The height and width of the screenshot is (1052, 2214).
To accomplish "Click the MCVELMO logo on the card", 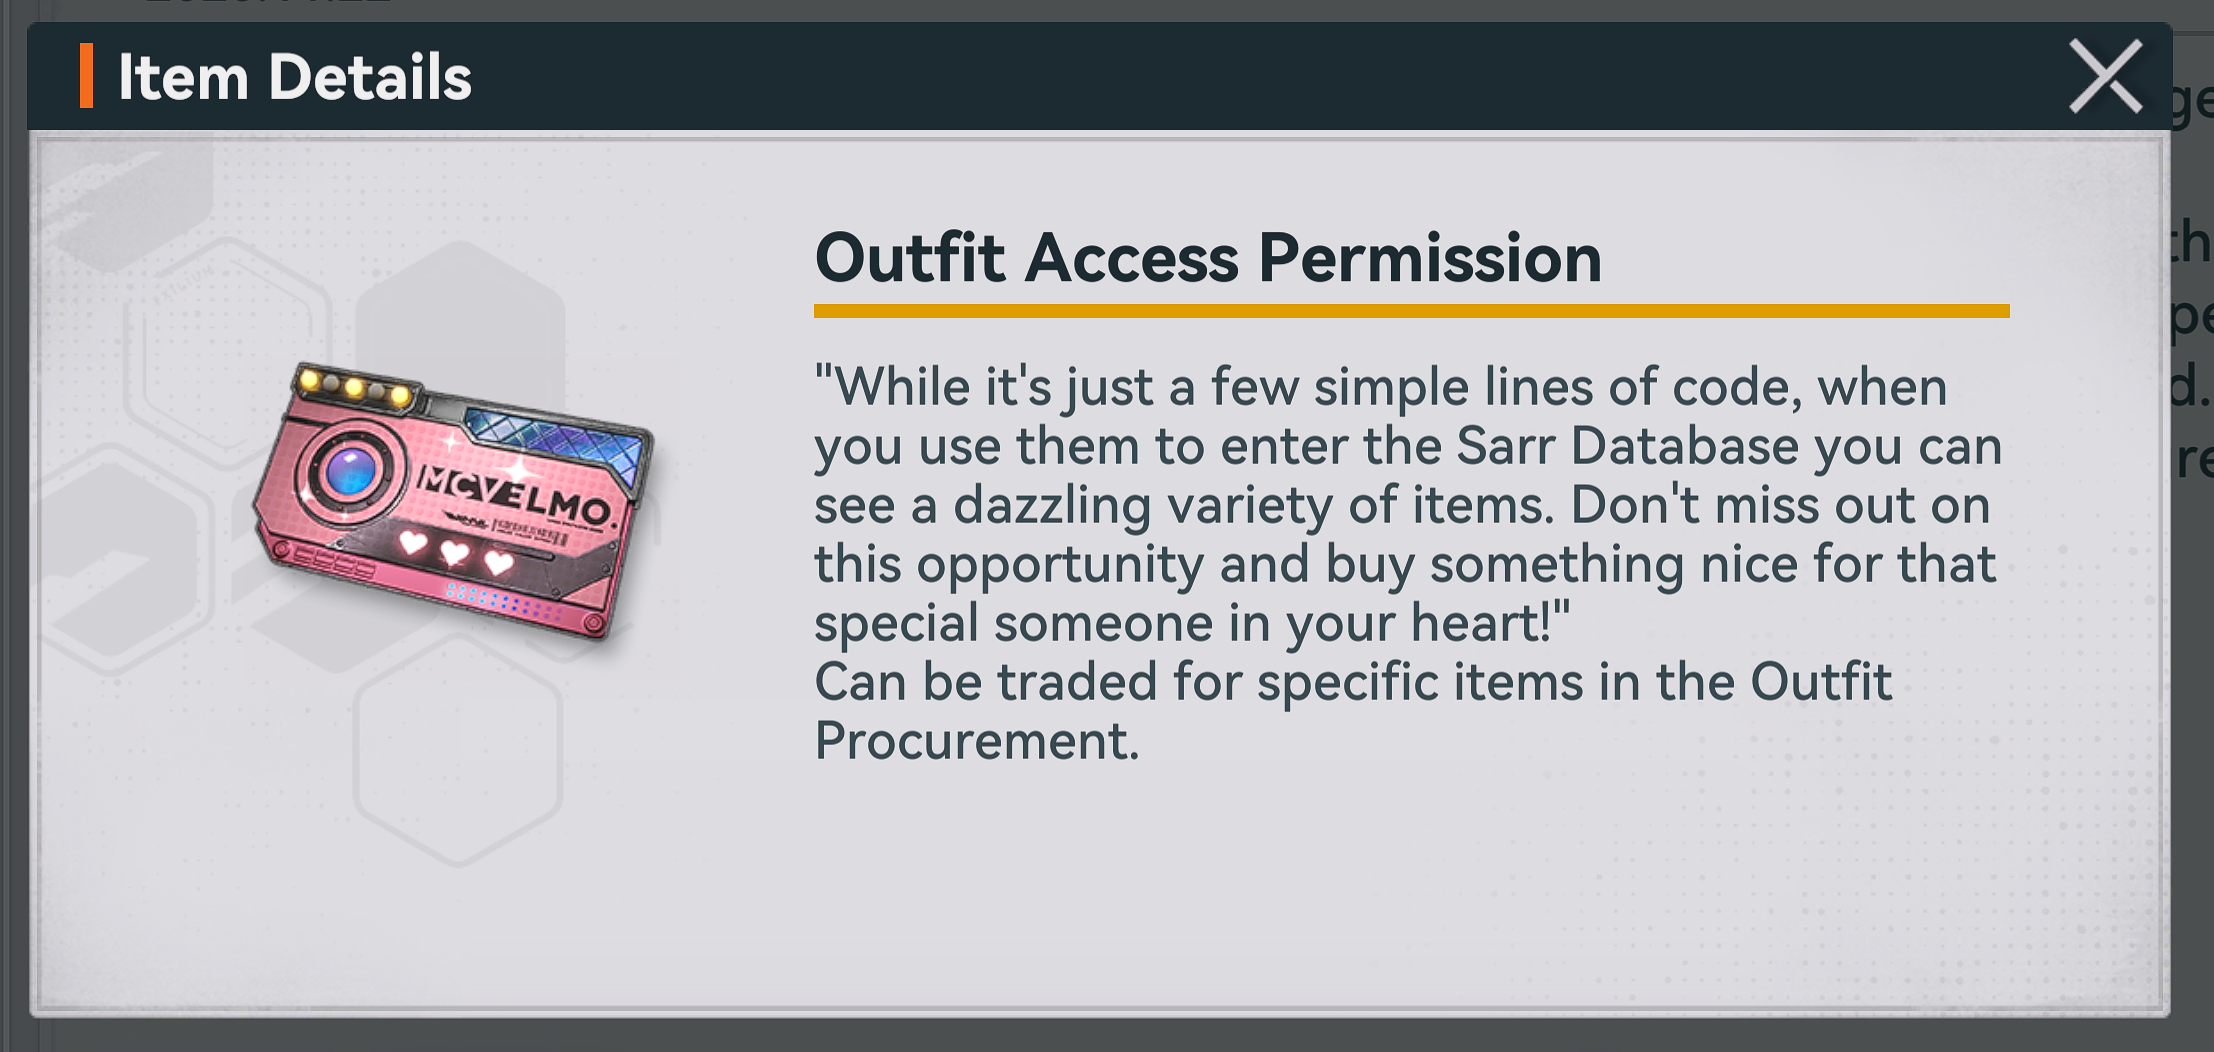I will click(514, 493).
